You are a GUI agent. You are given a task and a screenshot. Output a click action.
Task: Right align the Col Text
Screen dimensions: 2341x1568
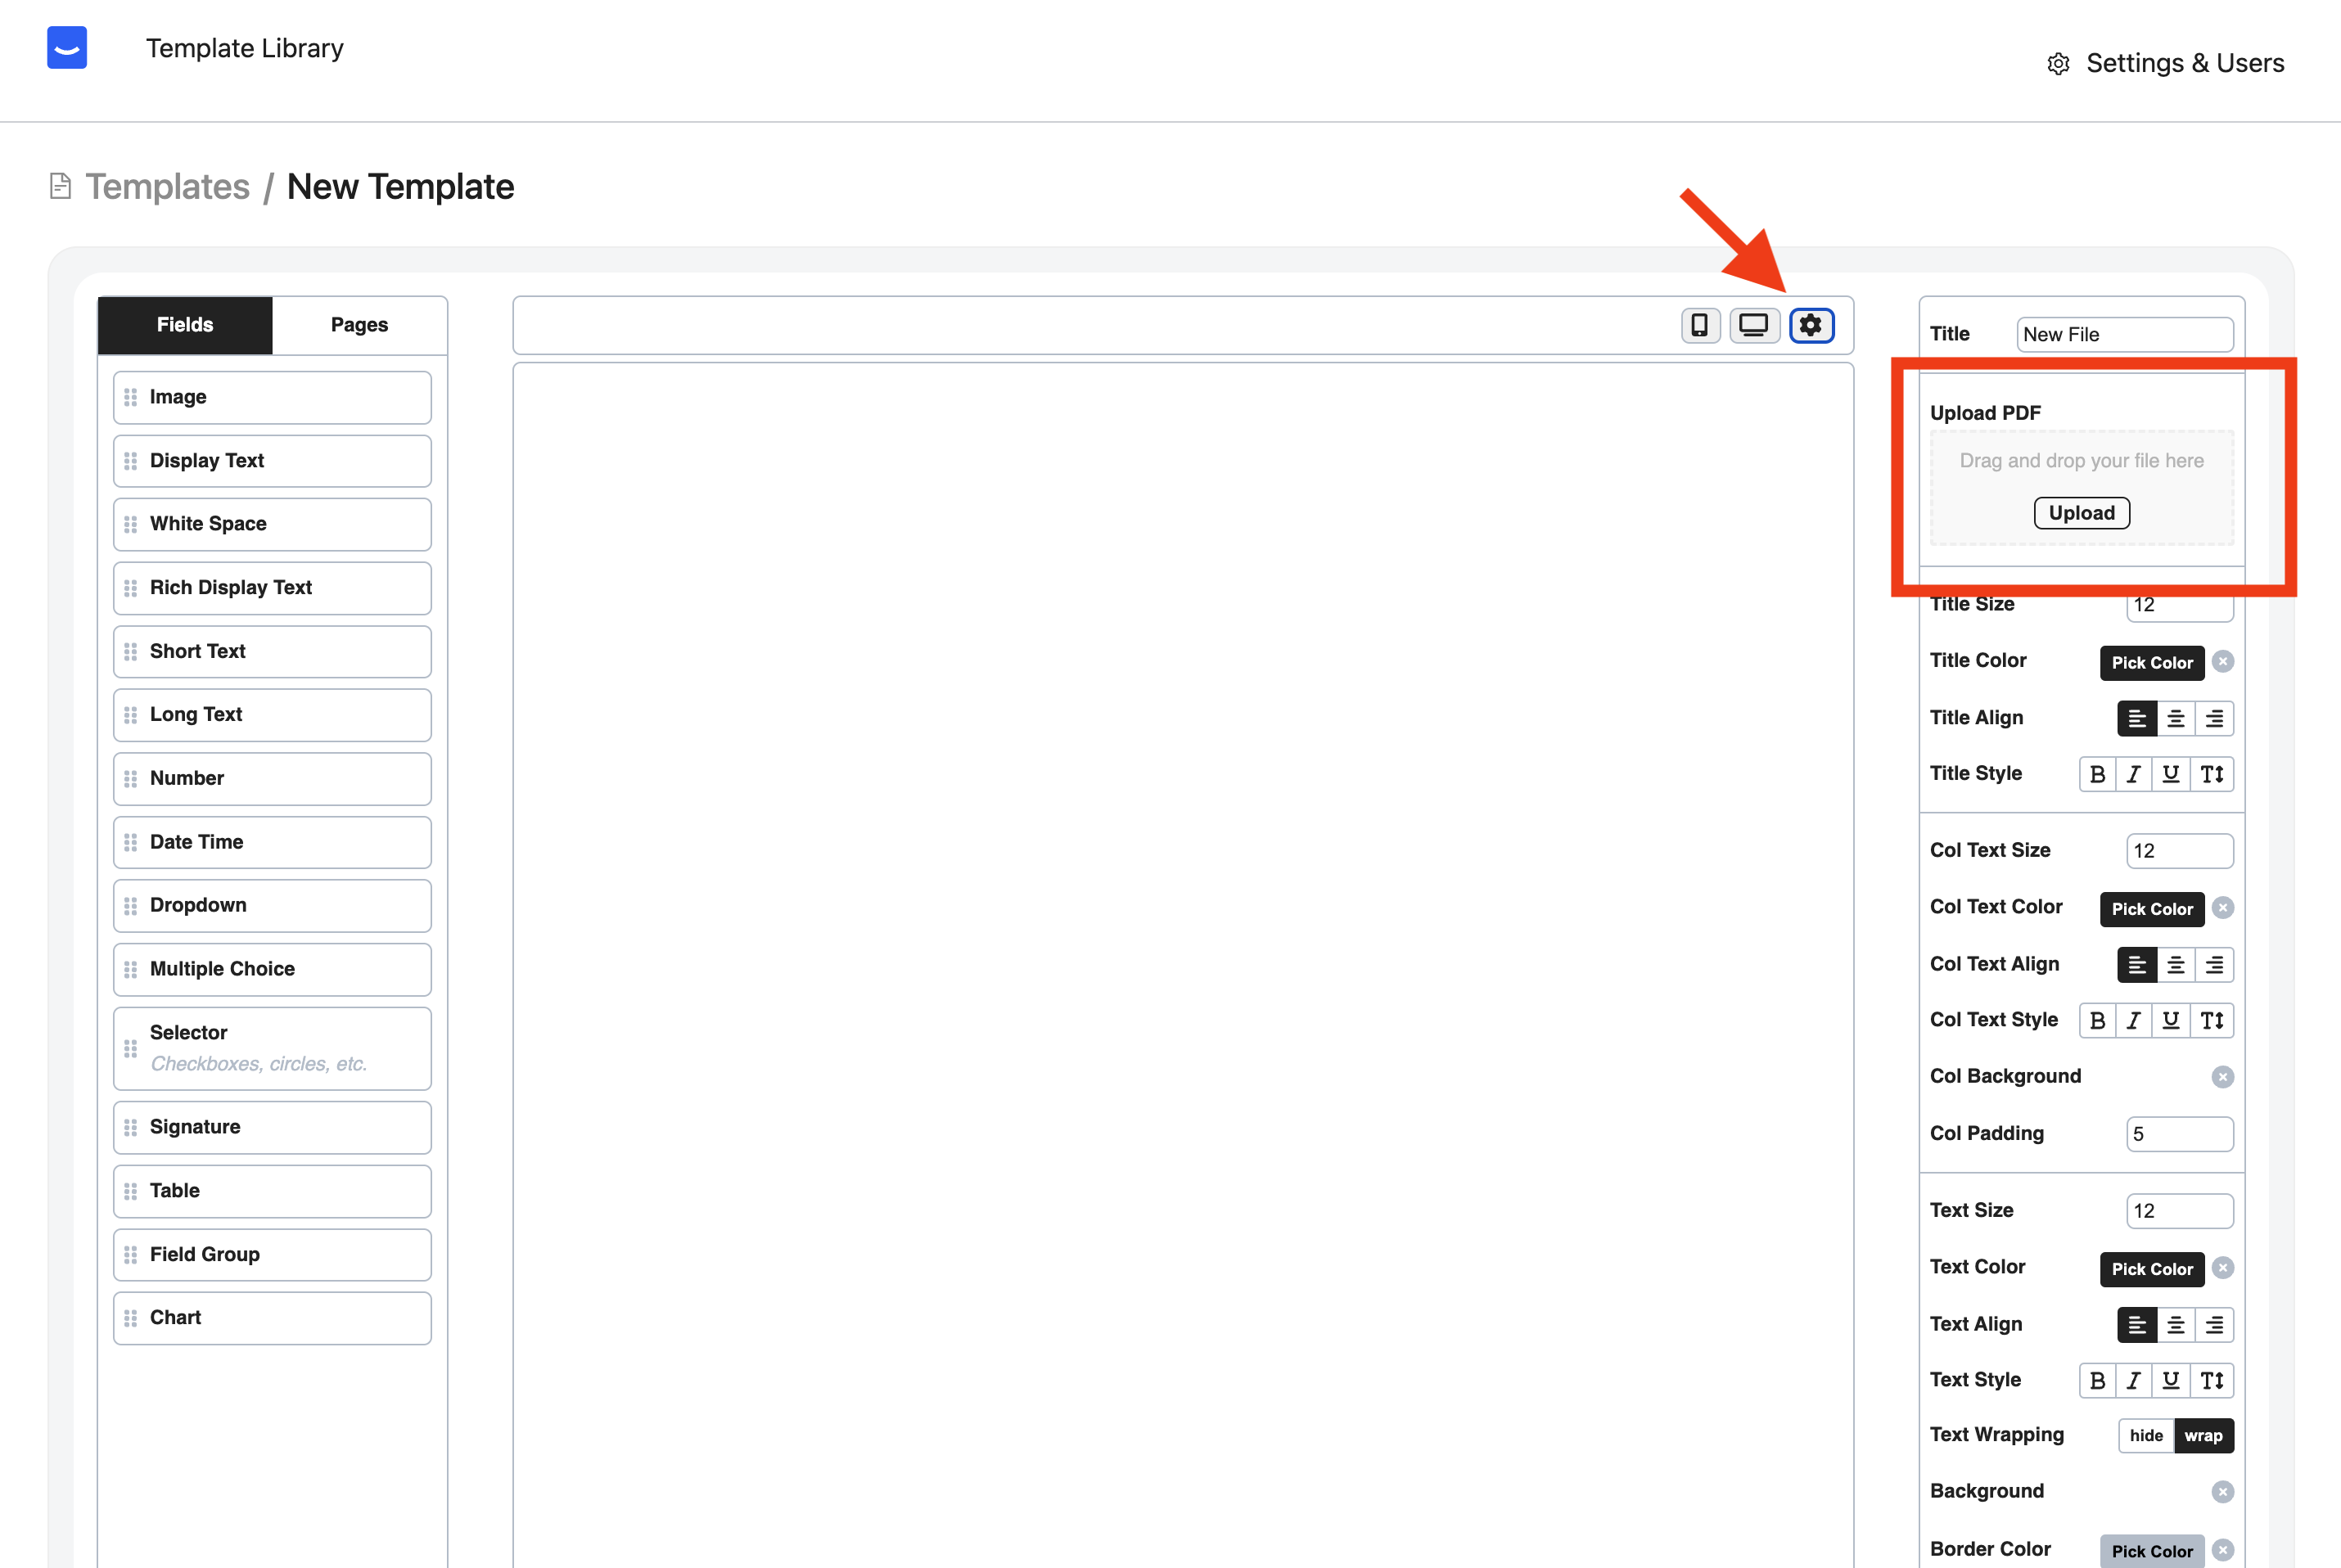[2214, 965]
